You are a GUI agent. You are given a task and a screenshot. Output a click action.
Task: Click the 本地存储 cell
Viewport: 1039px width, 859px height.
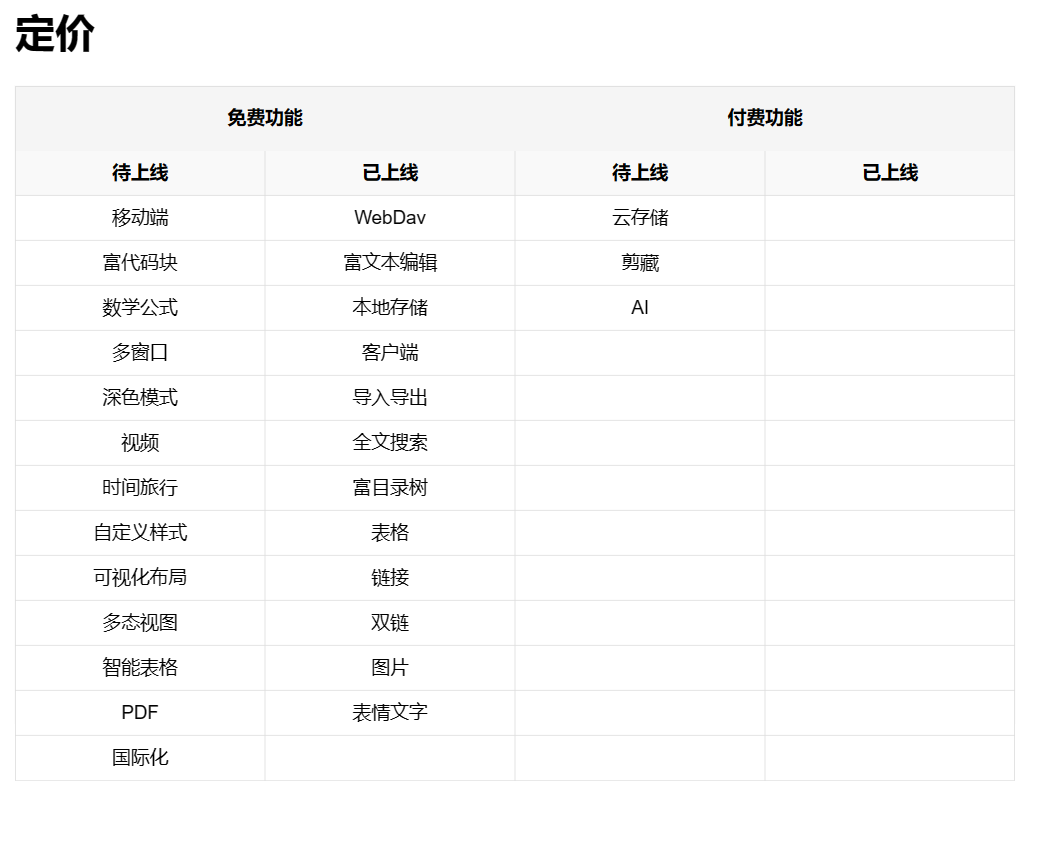pos(390,308)
